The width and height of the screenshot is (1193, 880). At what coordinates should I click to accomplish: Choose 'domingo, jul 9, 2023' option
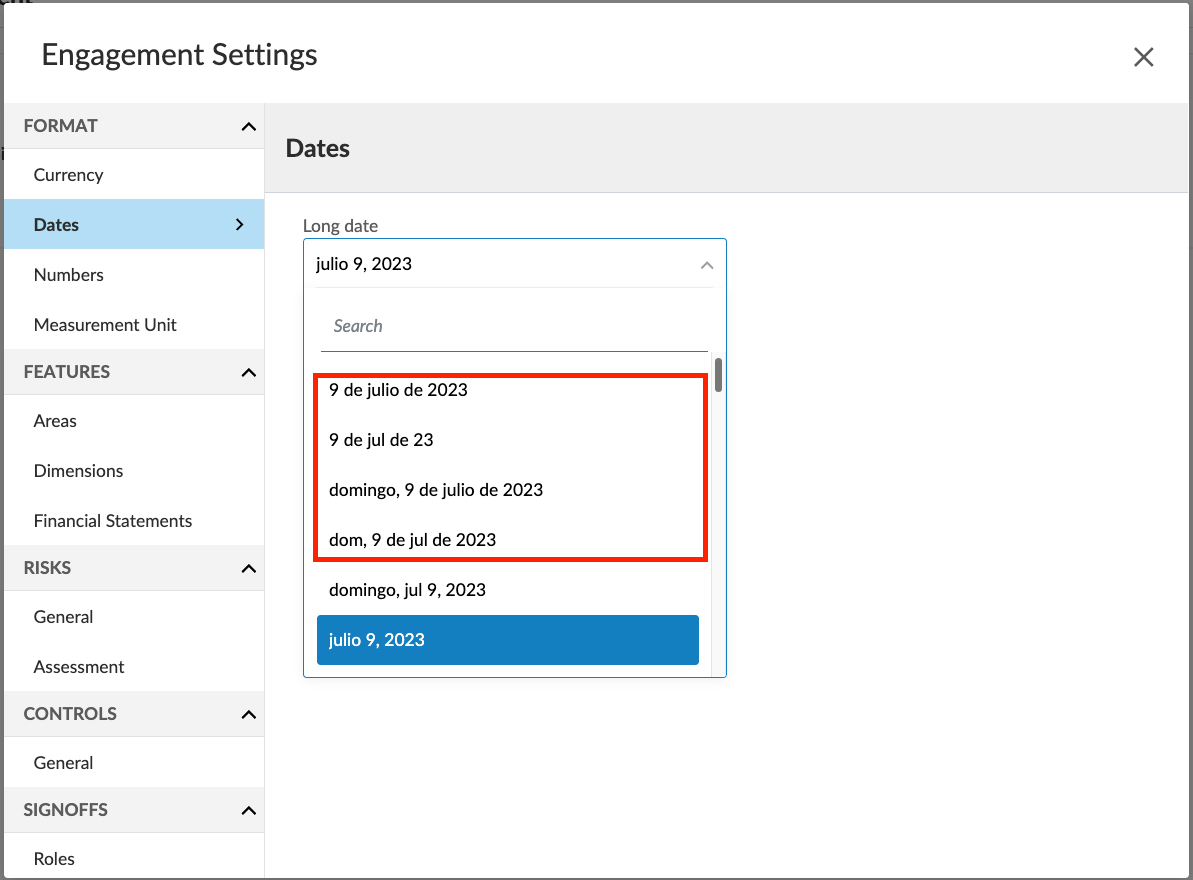click(507, 590)
